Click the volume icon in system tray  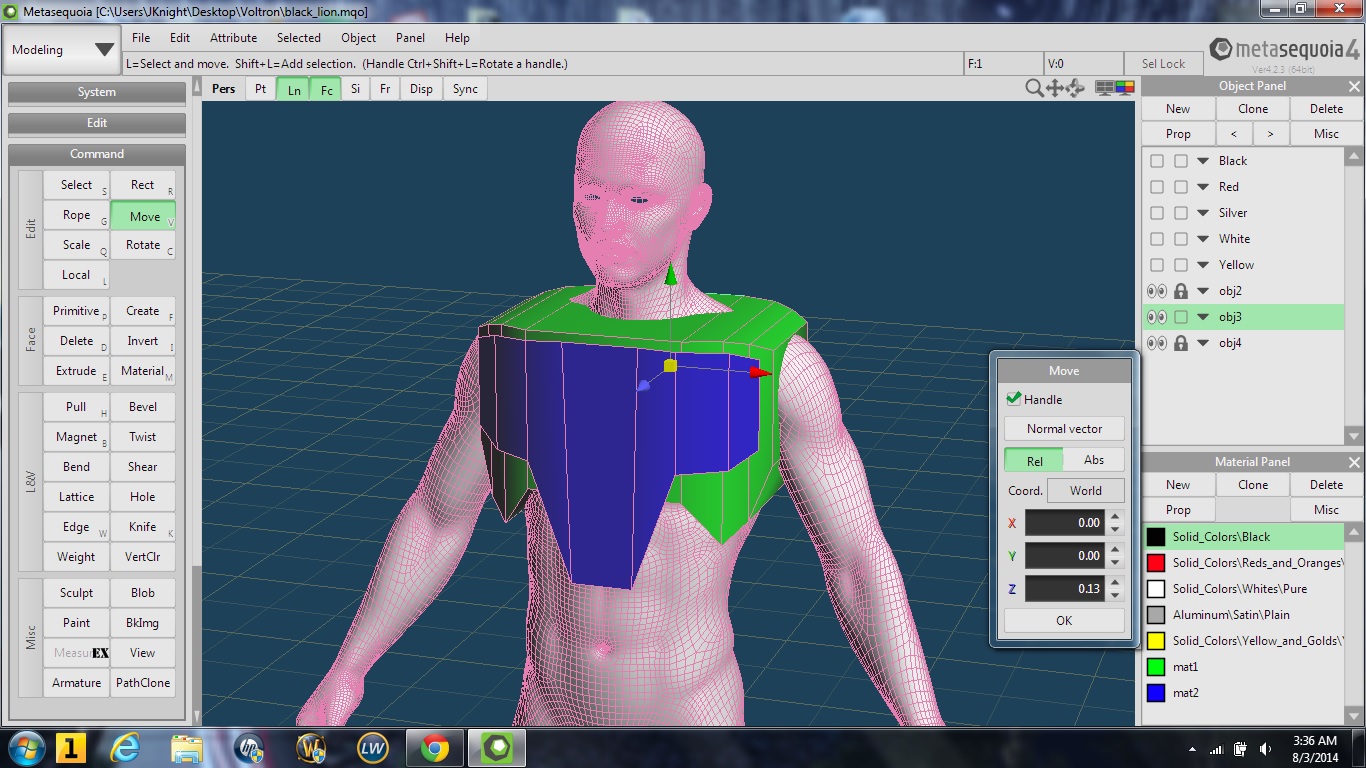[x=1266, y=749]
